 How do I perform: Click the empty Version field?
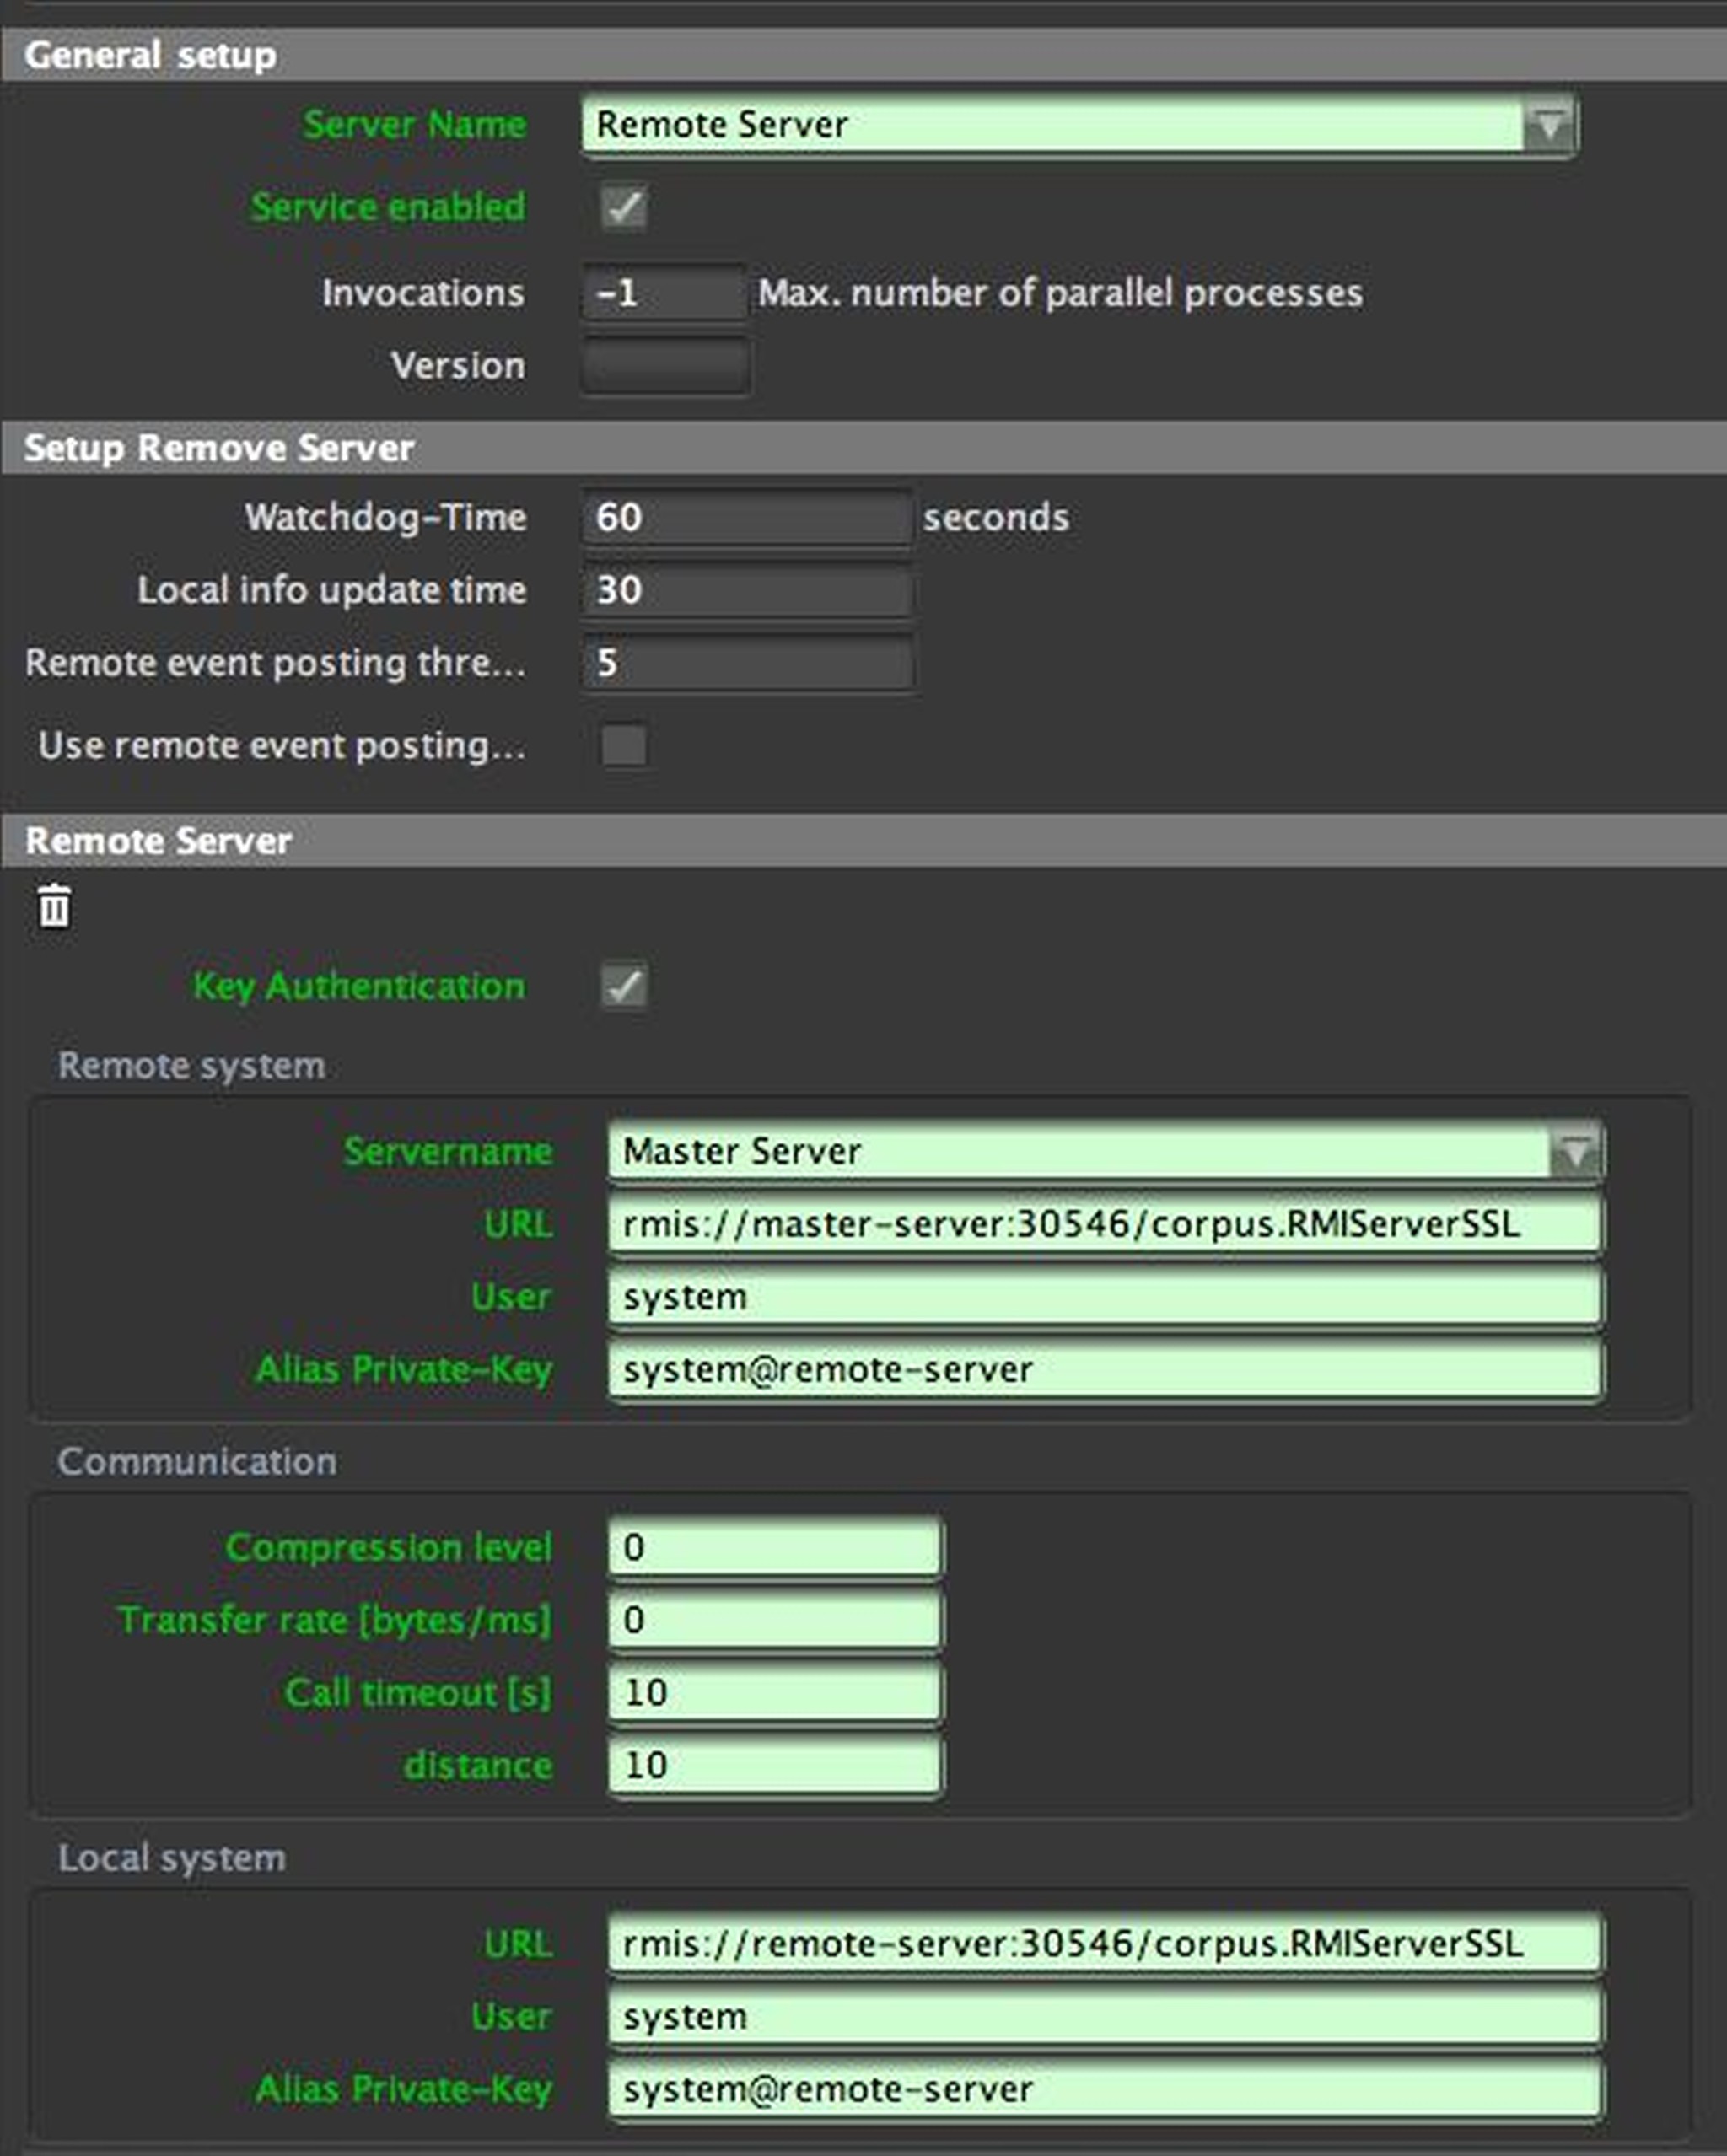pyautogui.click(x=664, y=366)
